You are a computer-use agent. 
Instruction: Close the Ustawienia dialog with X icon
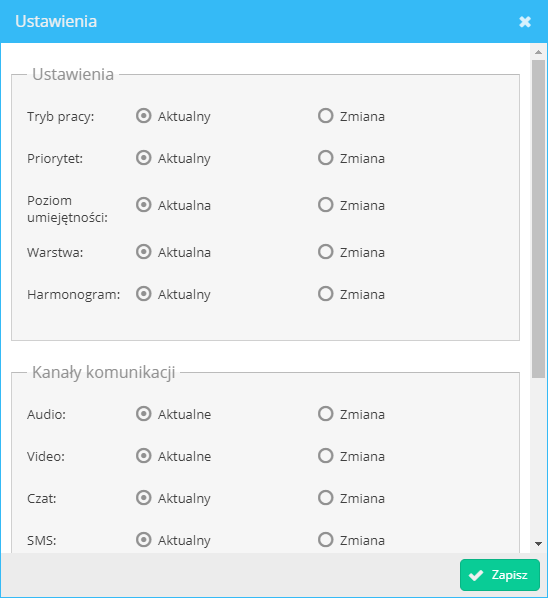(525, 22)
